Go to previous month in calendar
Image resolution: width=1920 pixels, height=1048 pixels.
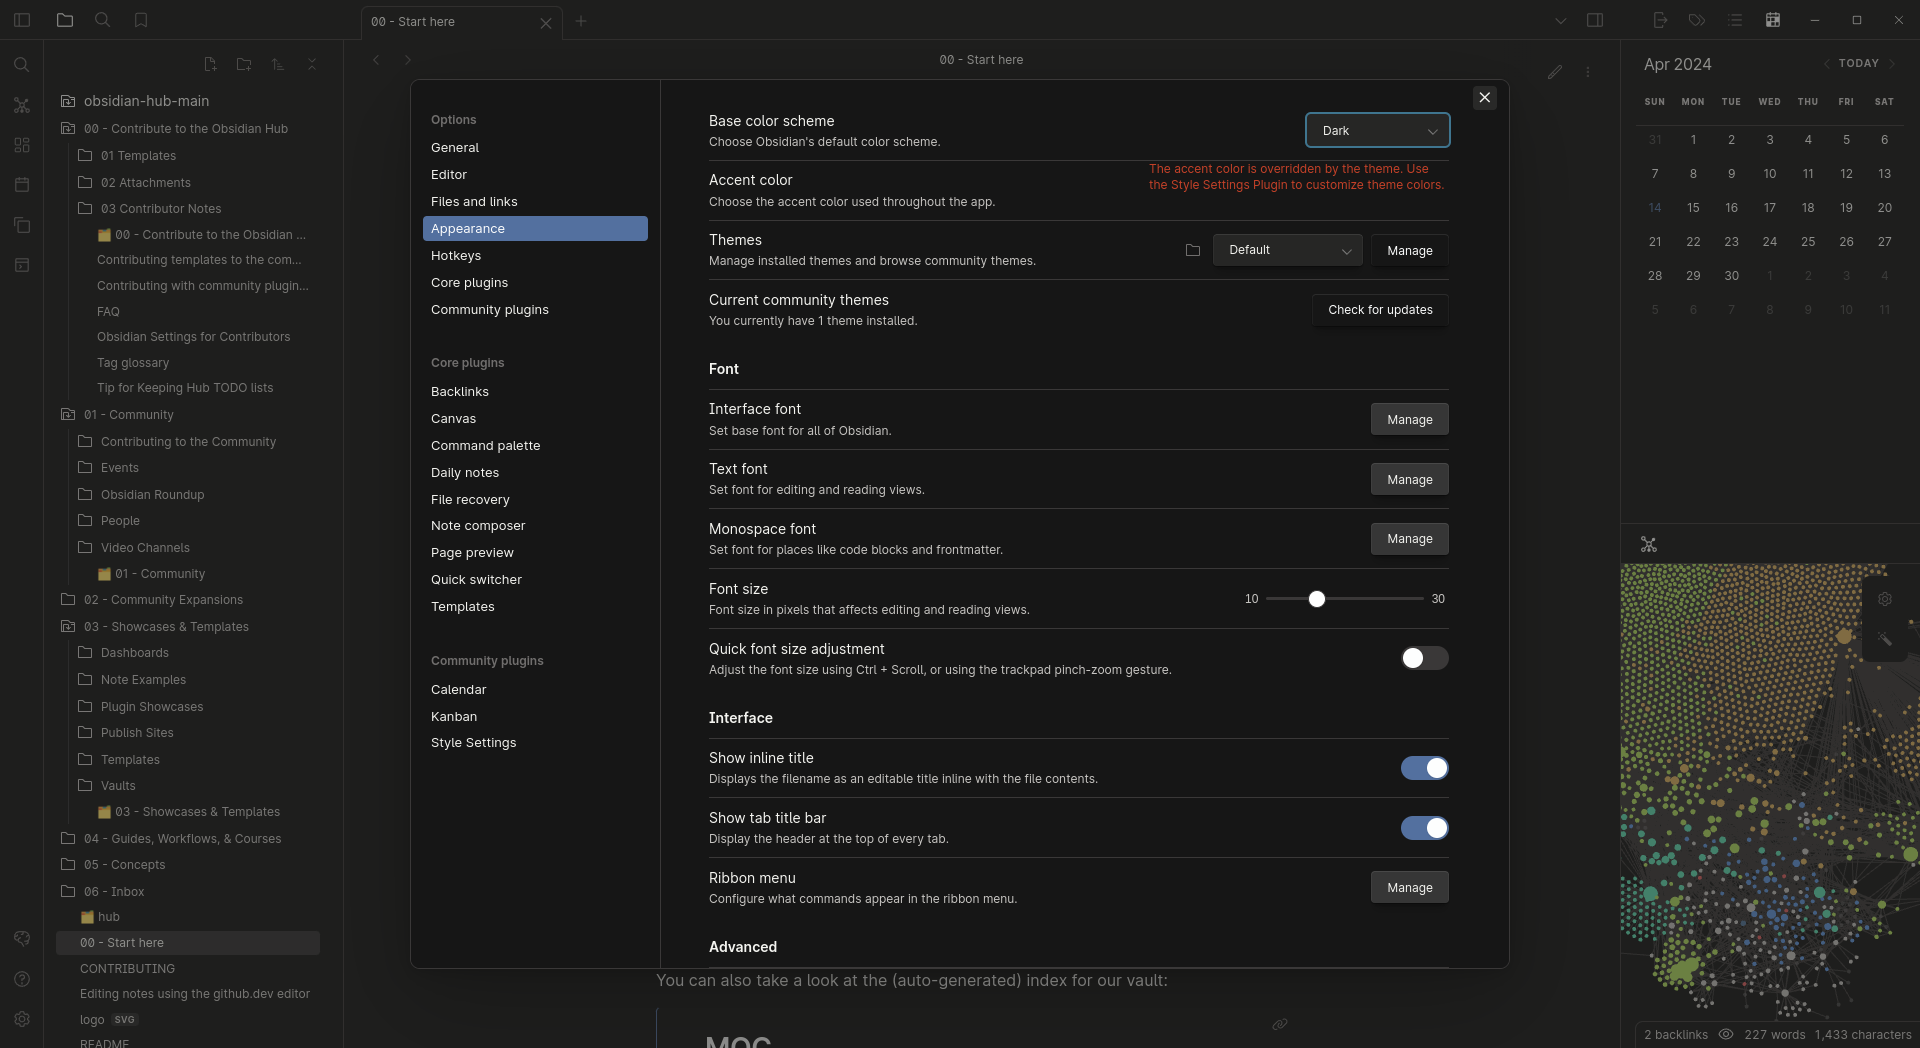tap(1826, 63)
